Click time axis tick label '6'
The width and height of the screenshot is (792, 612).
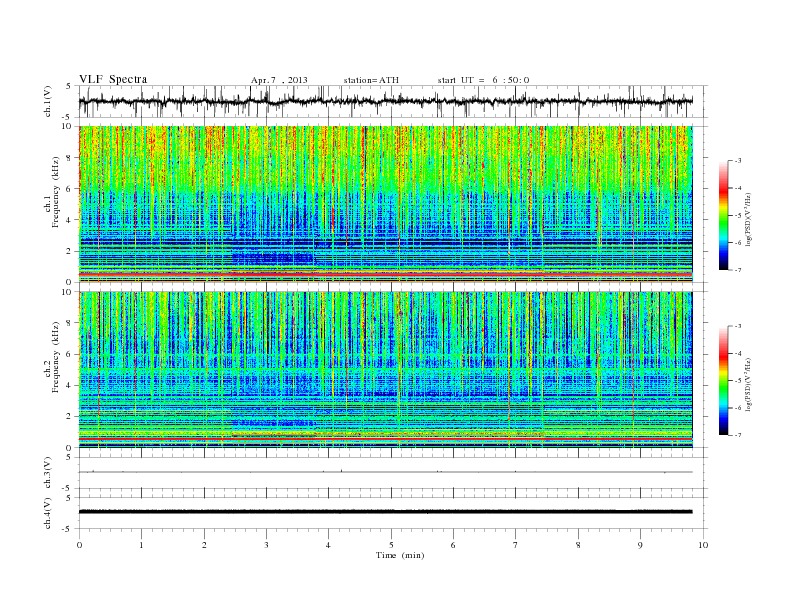coord(453,545)
